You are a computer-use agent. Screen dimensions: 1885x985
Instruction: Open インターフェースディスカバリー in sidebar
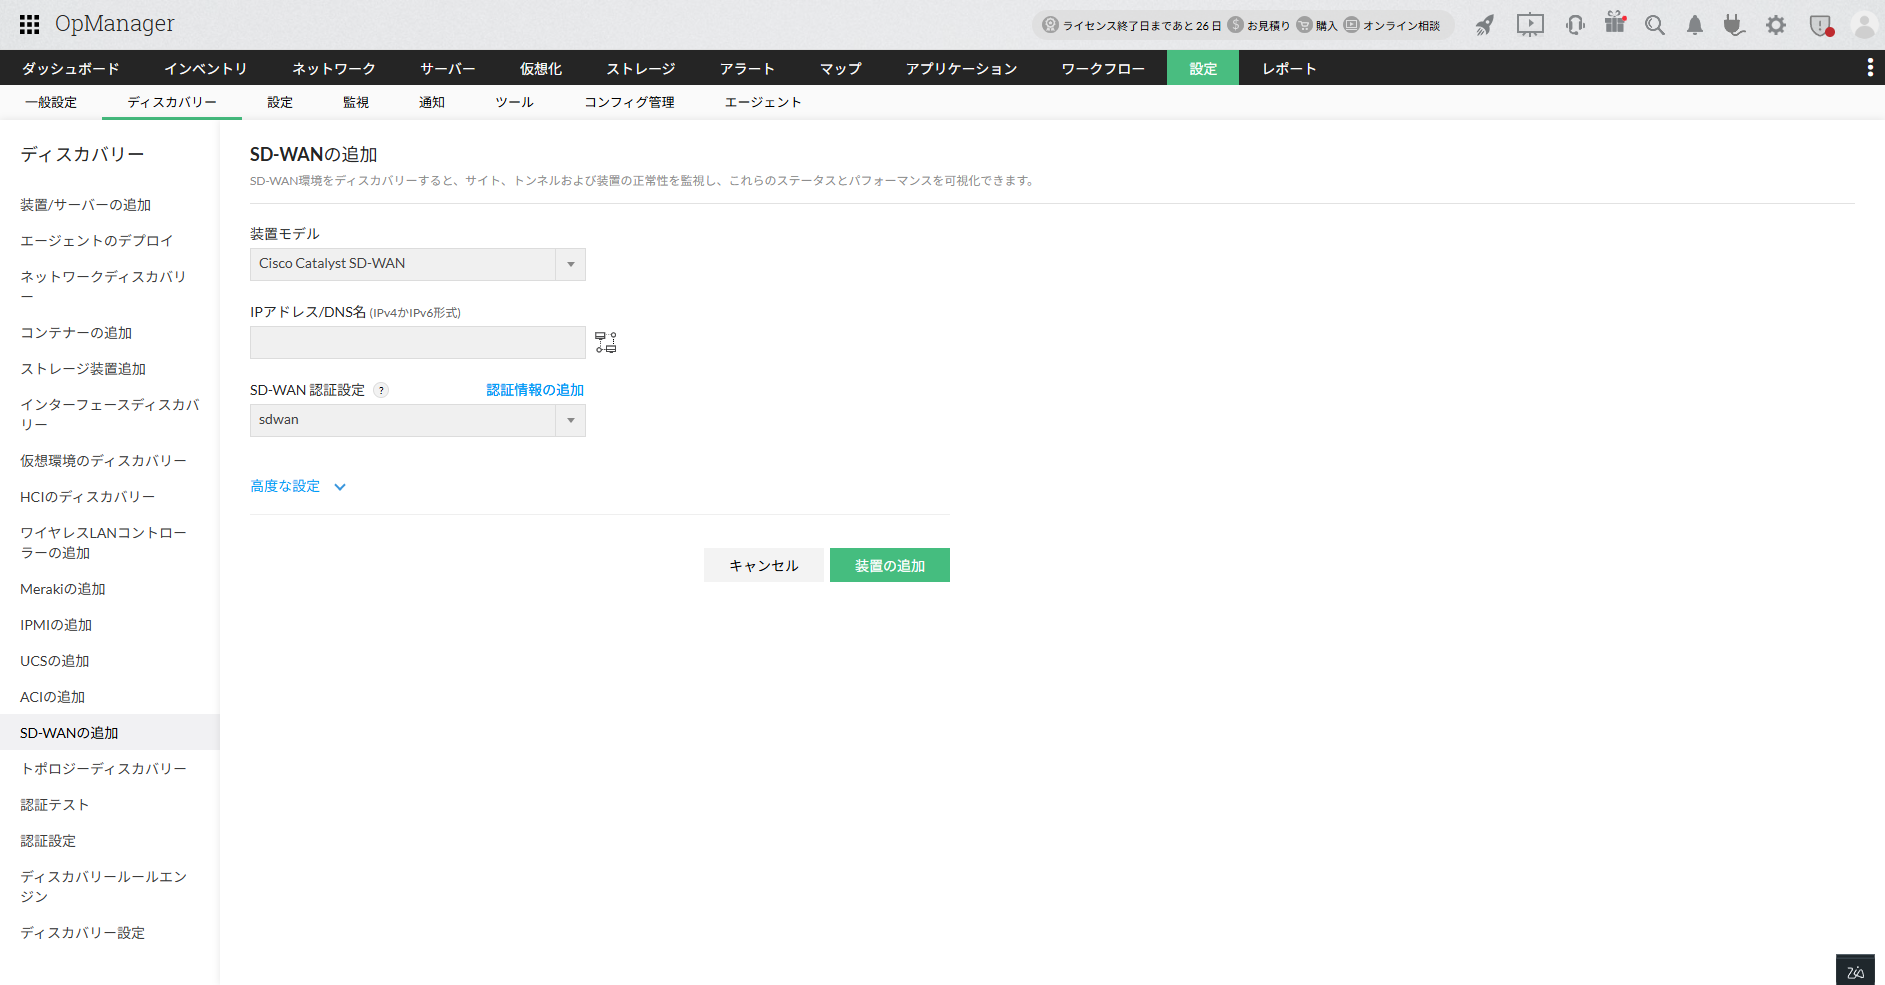click(110, 415)
